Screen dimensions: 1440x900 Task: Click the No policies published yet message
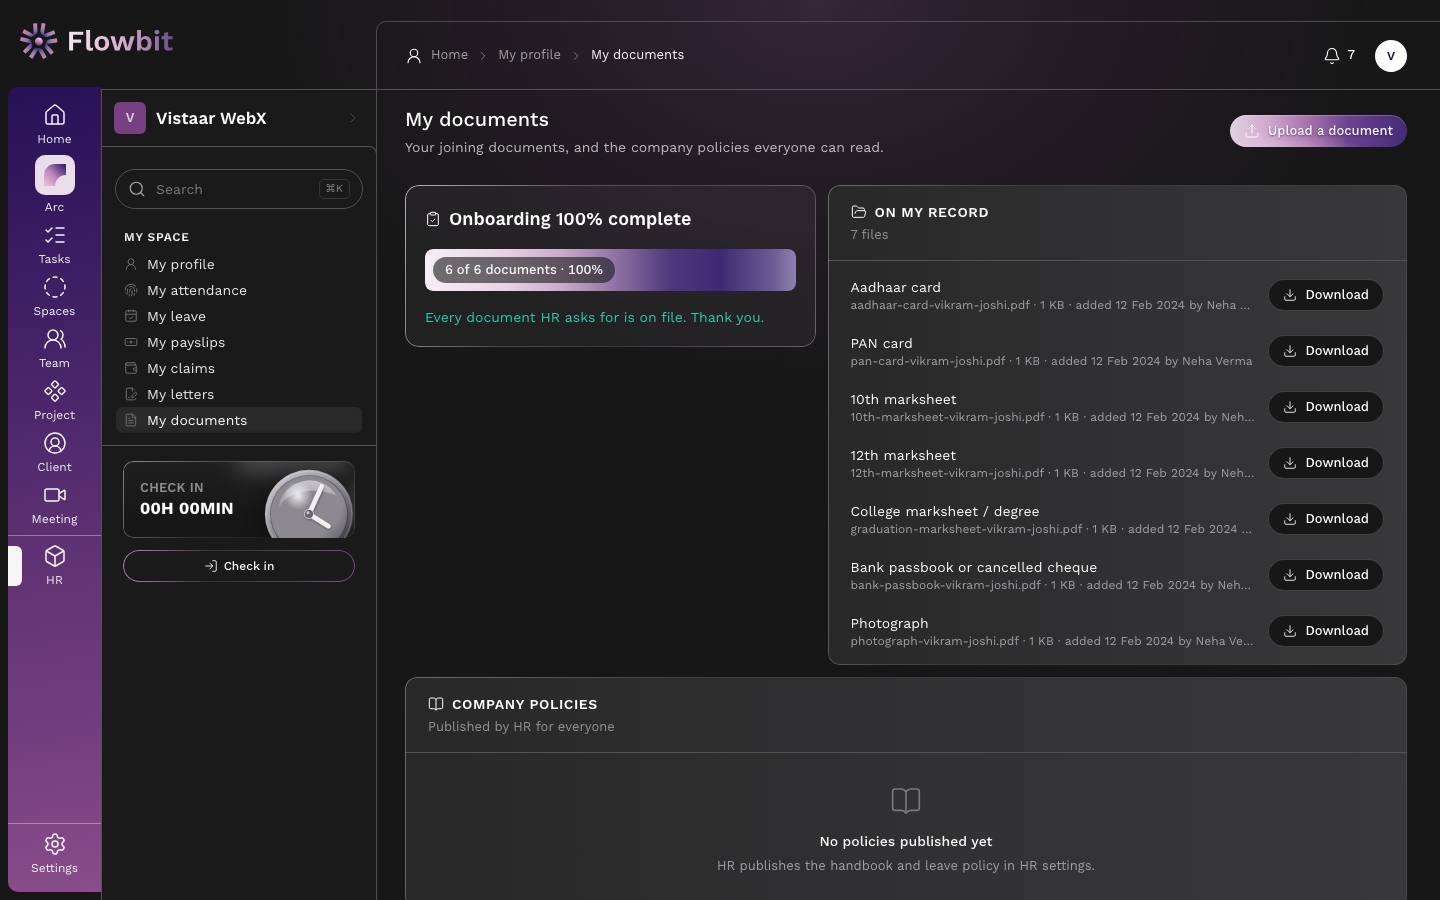click(906, 842)
